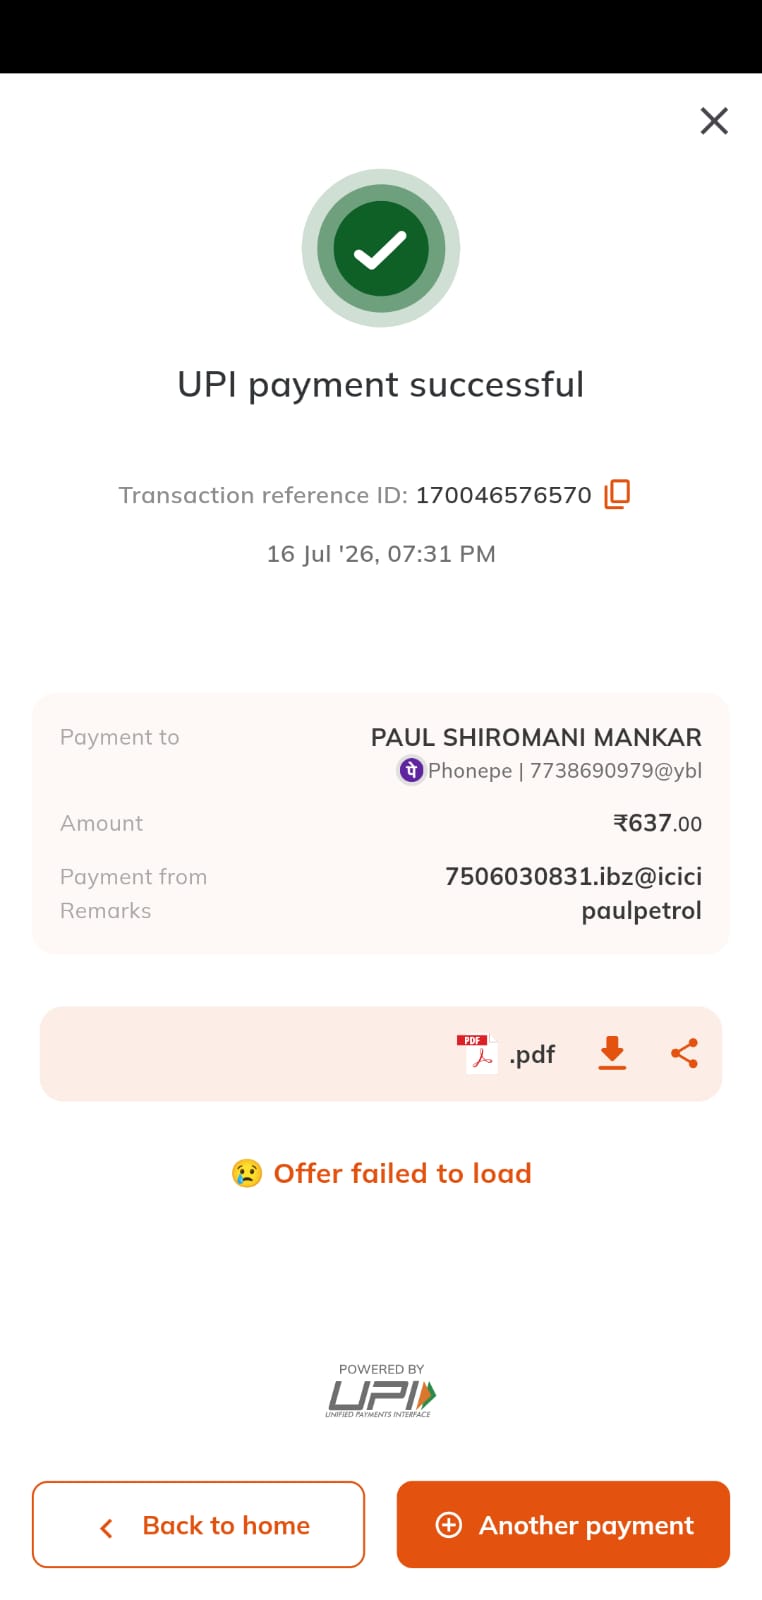
Task: Tap the paulpetrol remarks text
Action: tap(641, 911)
